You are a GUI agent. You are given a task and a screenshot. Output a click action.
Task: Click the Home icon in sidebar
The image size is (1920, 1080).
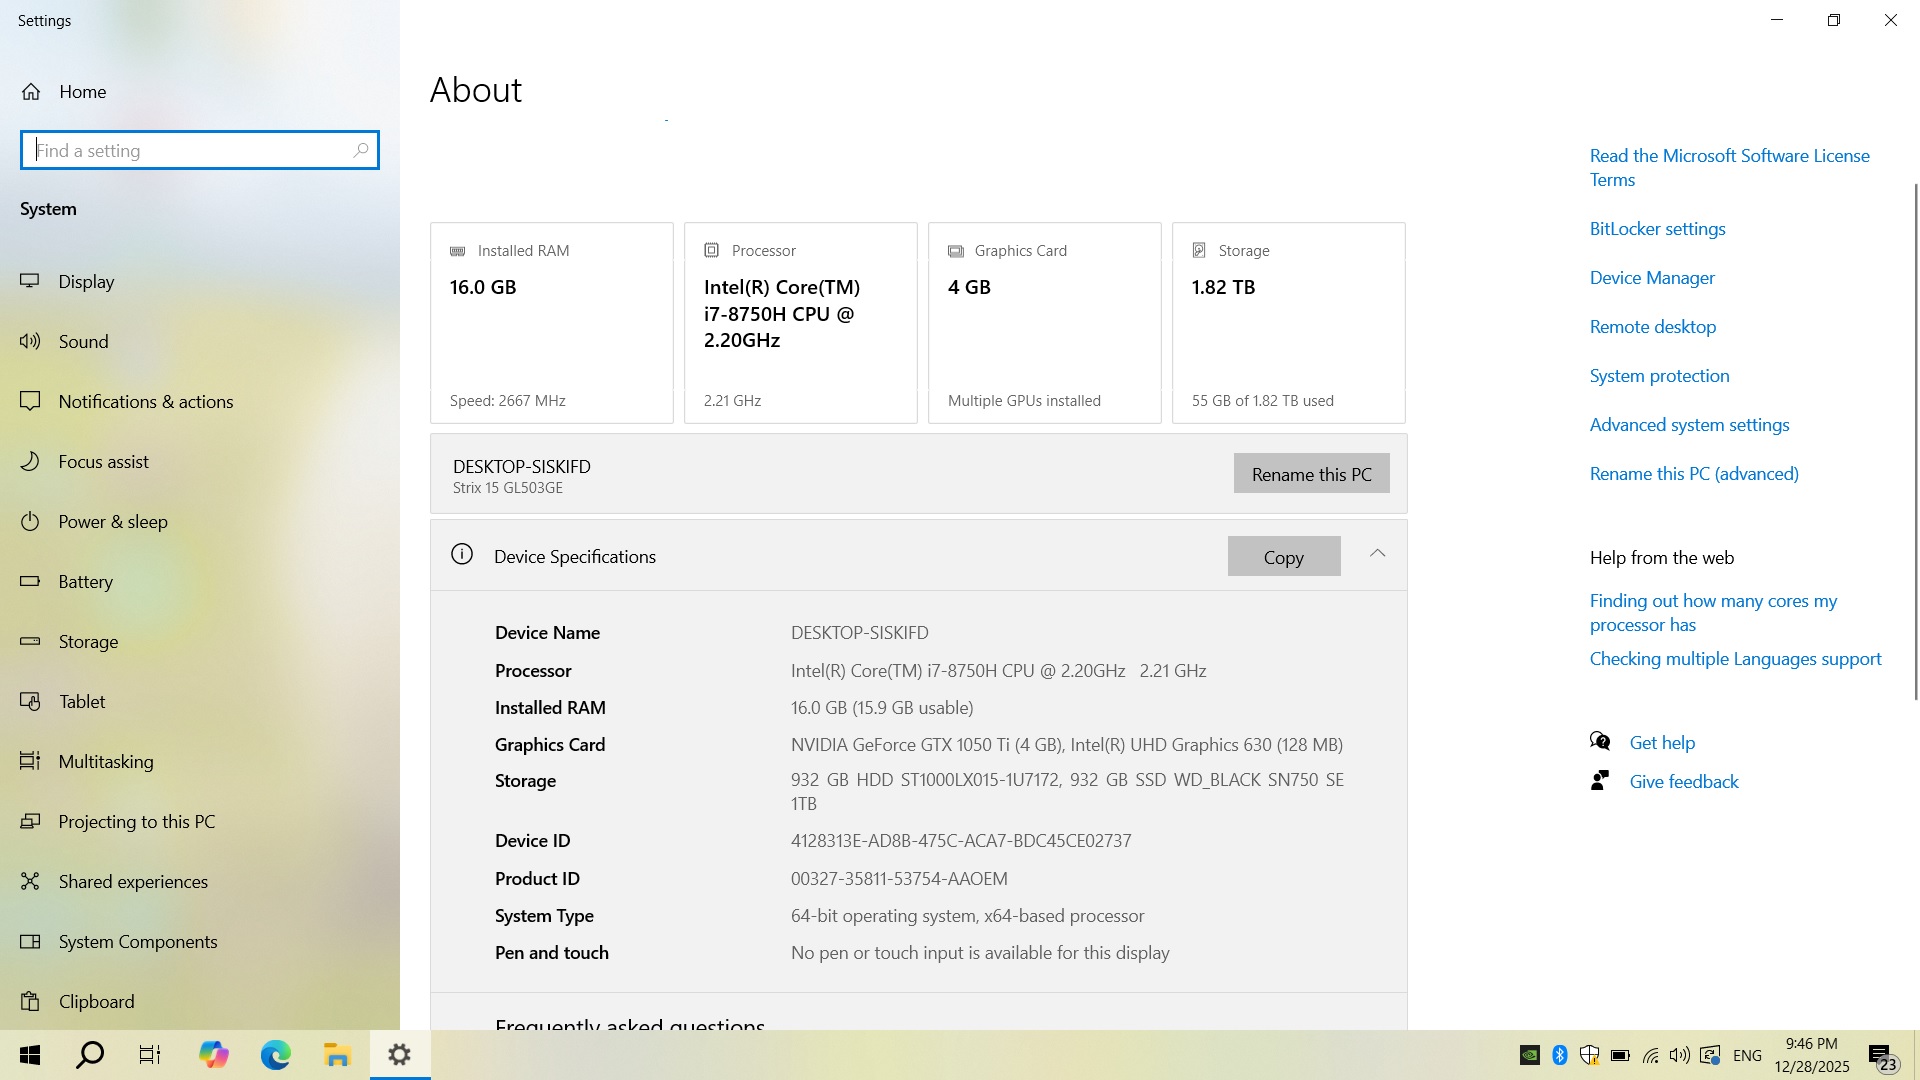pyautogui.click(x=31, y=92)
